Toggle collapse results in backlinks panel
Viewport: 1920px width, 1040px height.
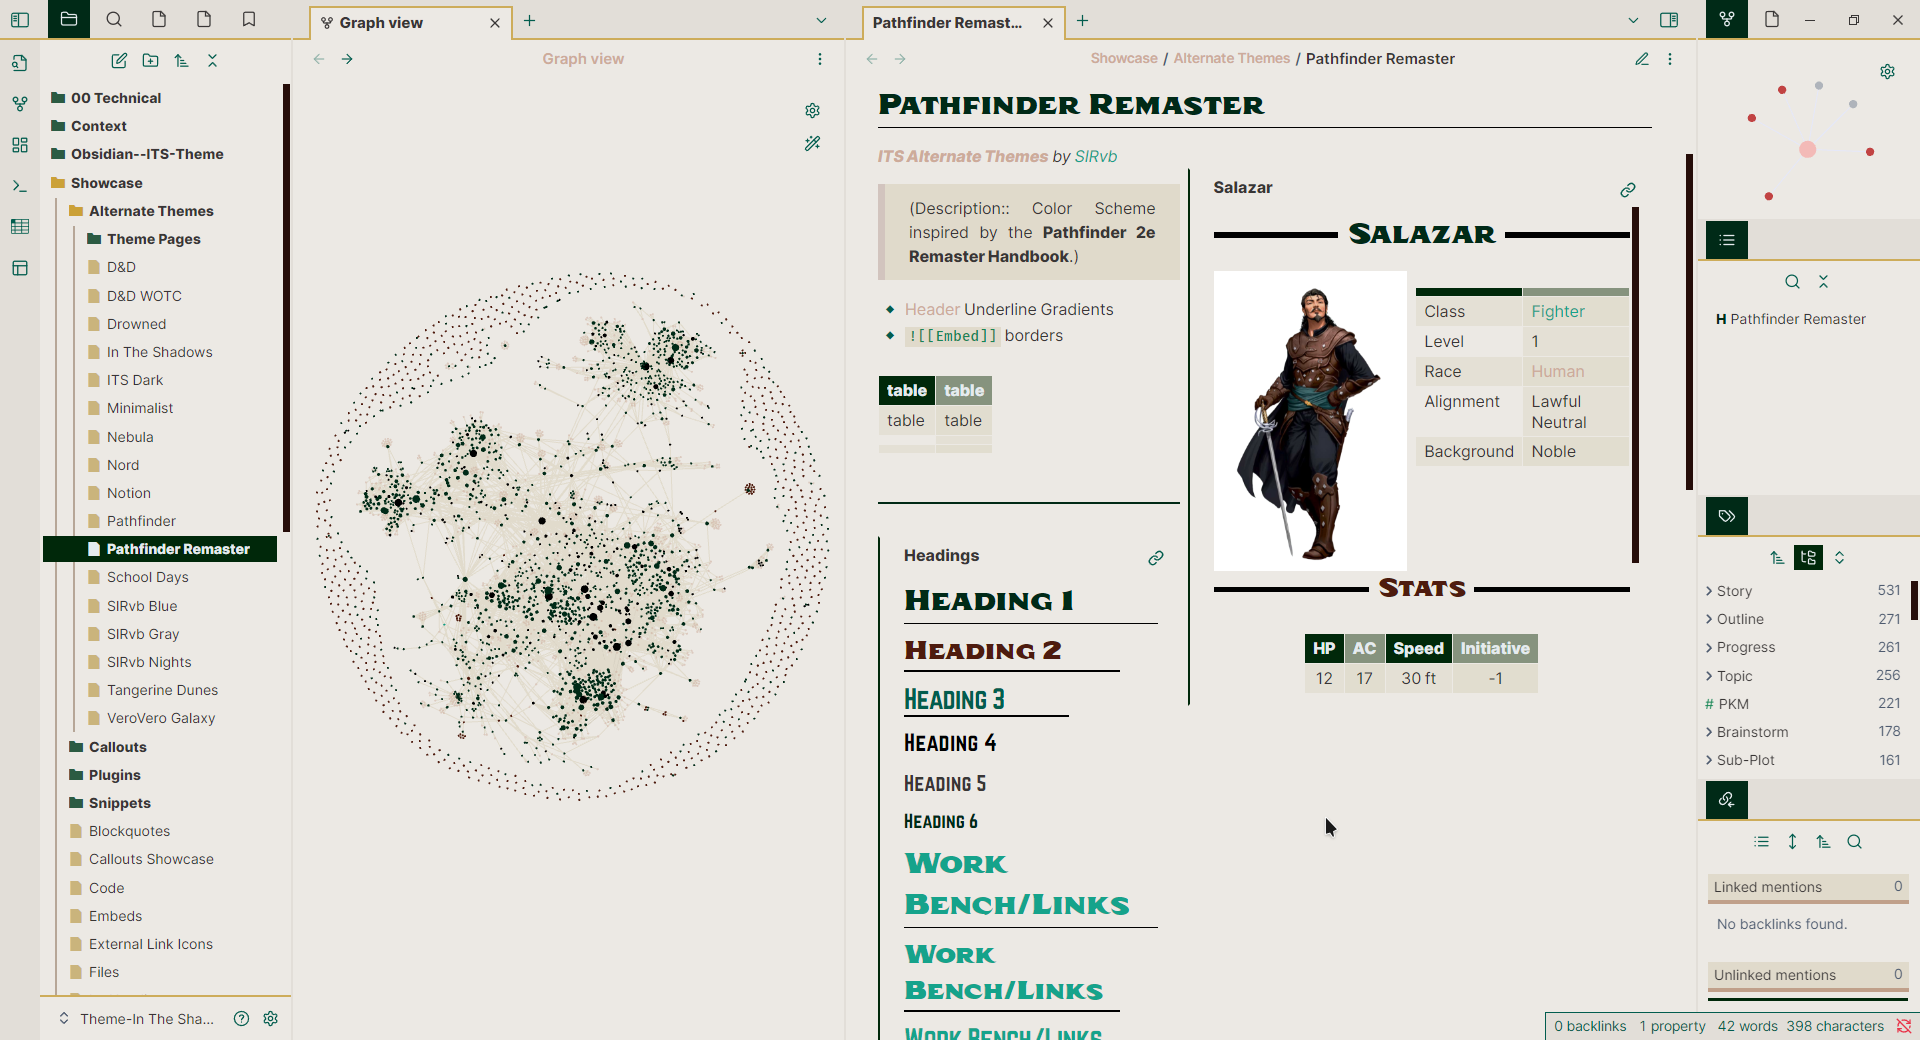1761,842
